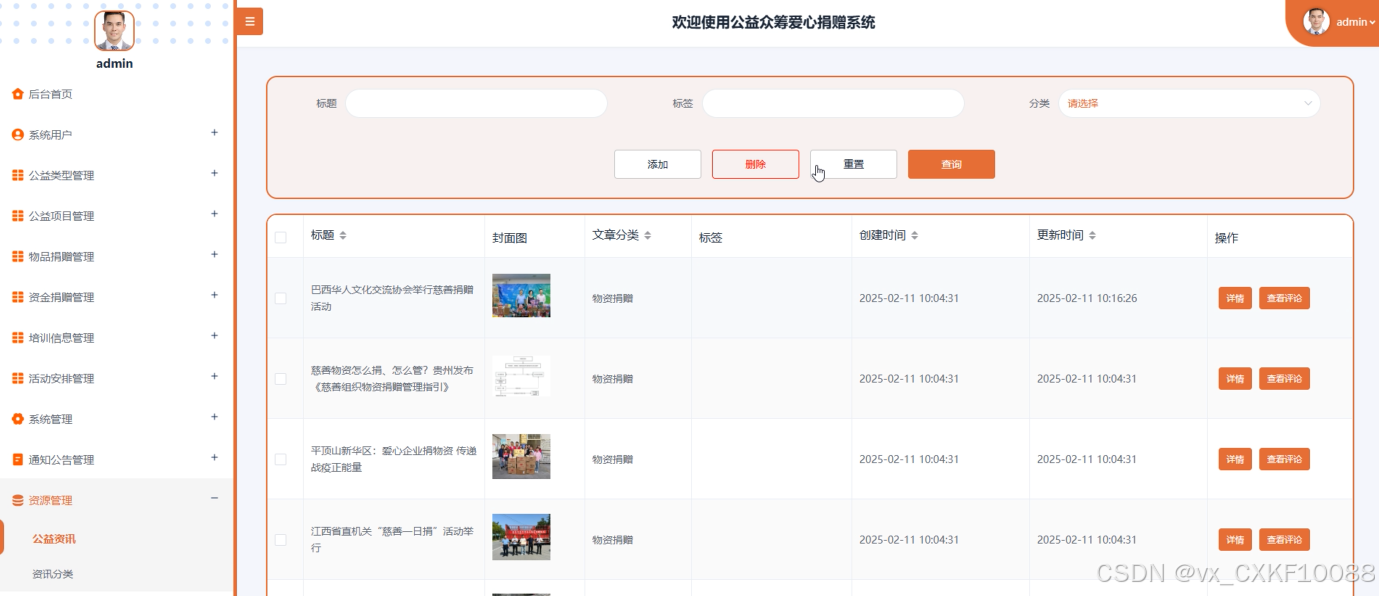Tick the select-all checkbox in the table header
This screenshot has height=596, width=1379.
[280, 237]
